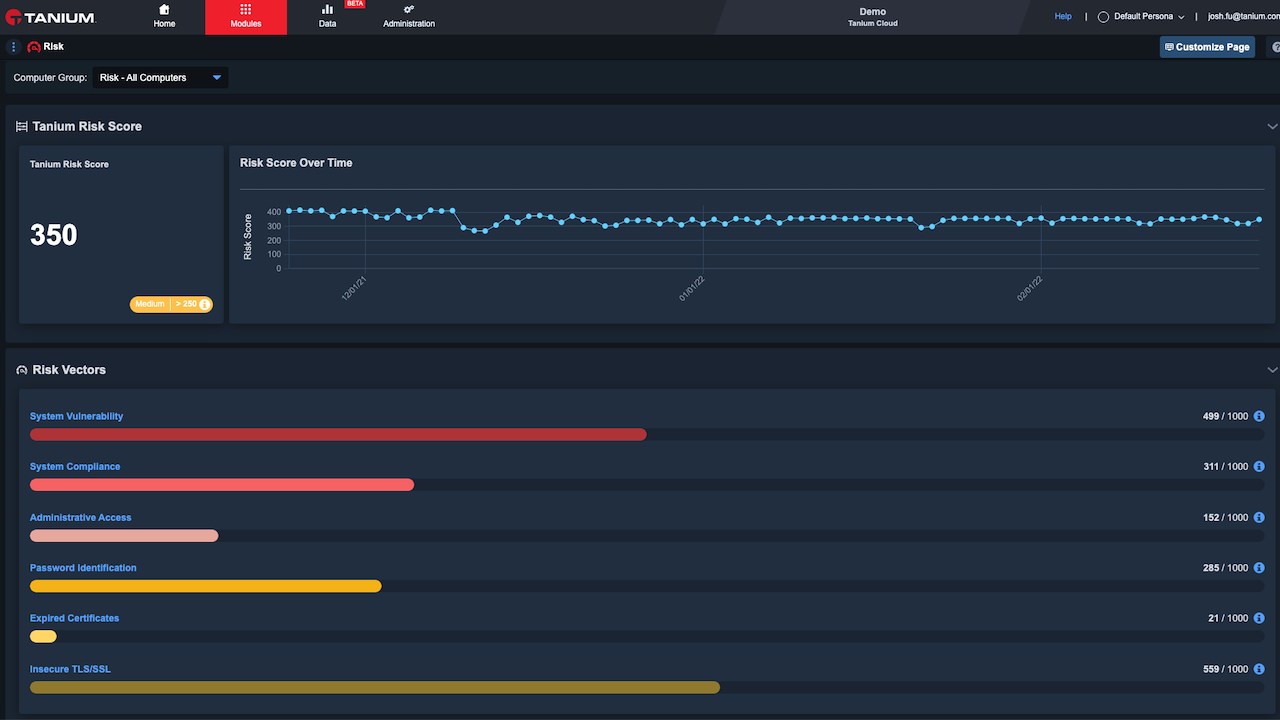1280x720 pixels.
Task: Click the last data point on risk chart
Action: coord(1259,219)
